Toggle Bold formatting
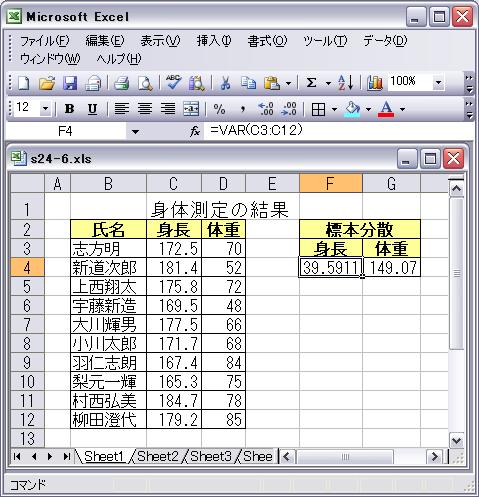The image size is (479, 497). (69, 109)
